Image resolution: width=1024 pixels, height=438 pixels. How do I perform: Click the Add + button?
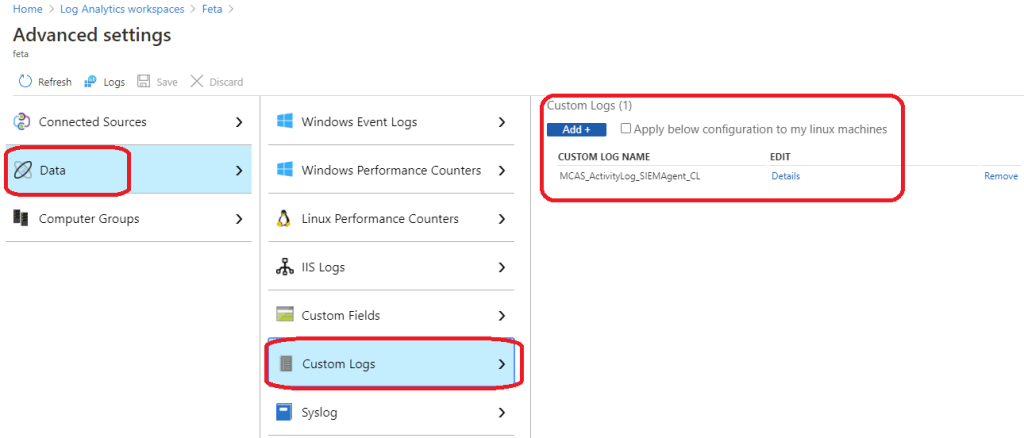[x=576, y=130]
